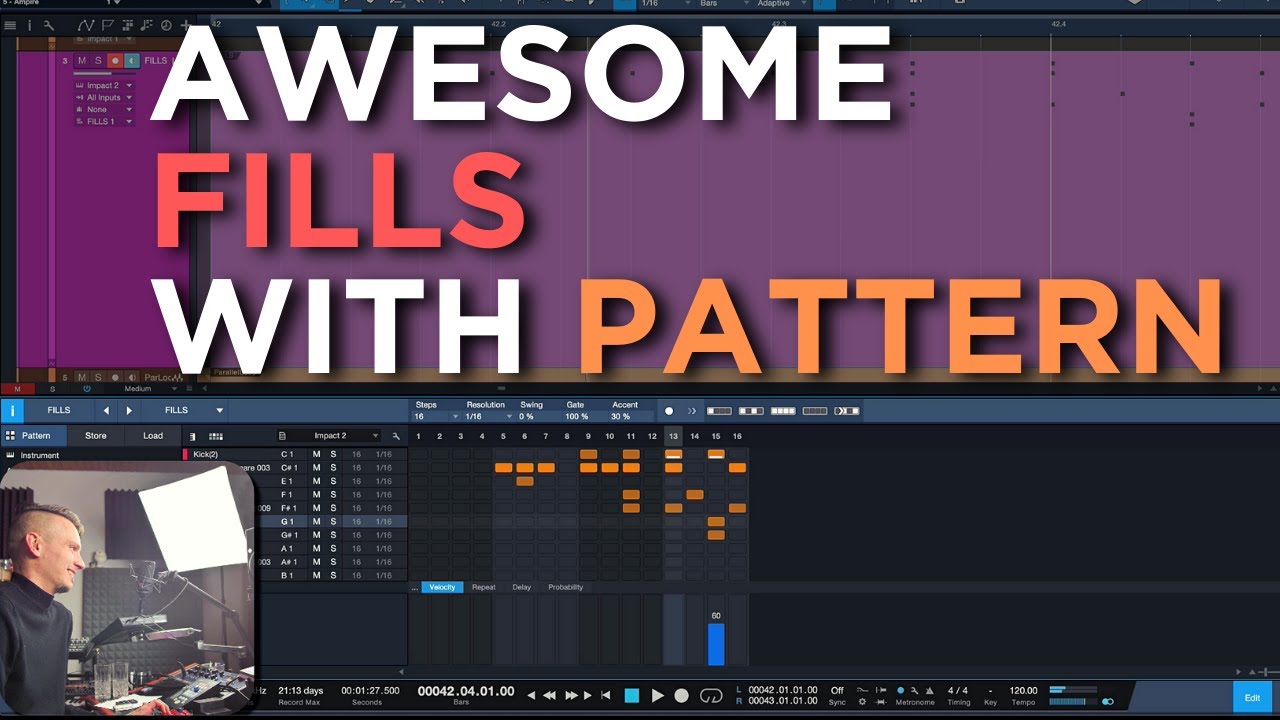
Task: Click the Store button
Action: click(x=96, y=436)
